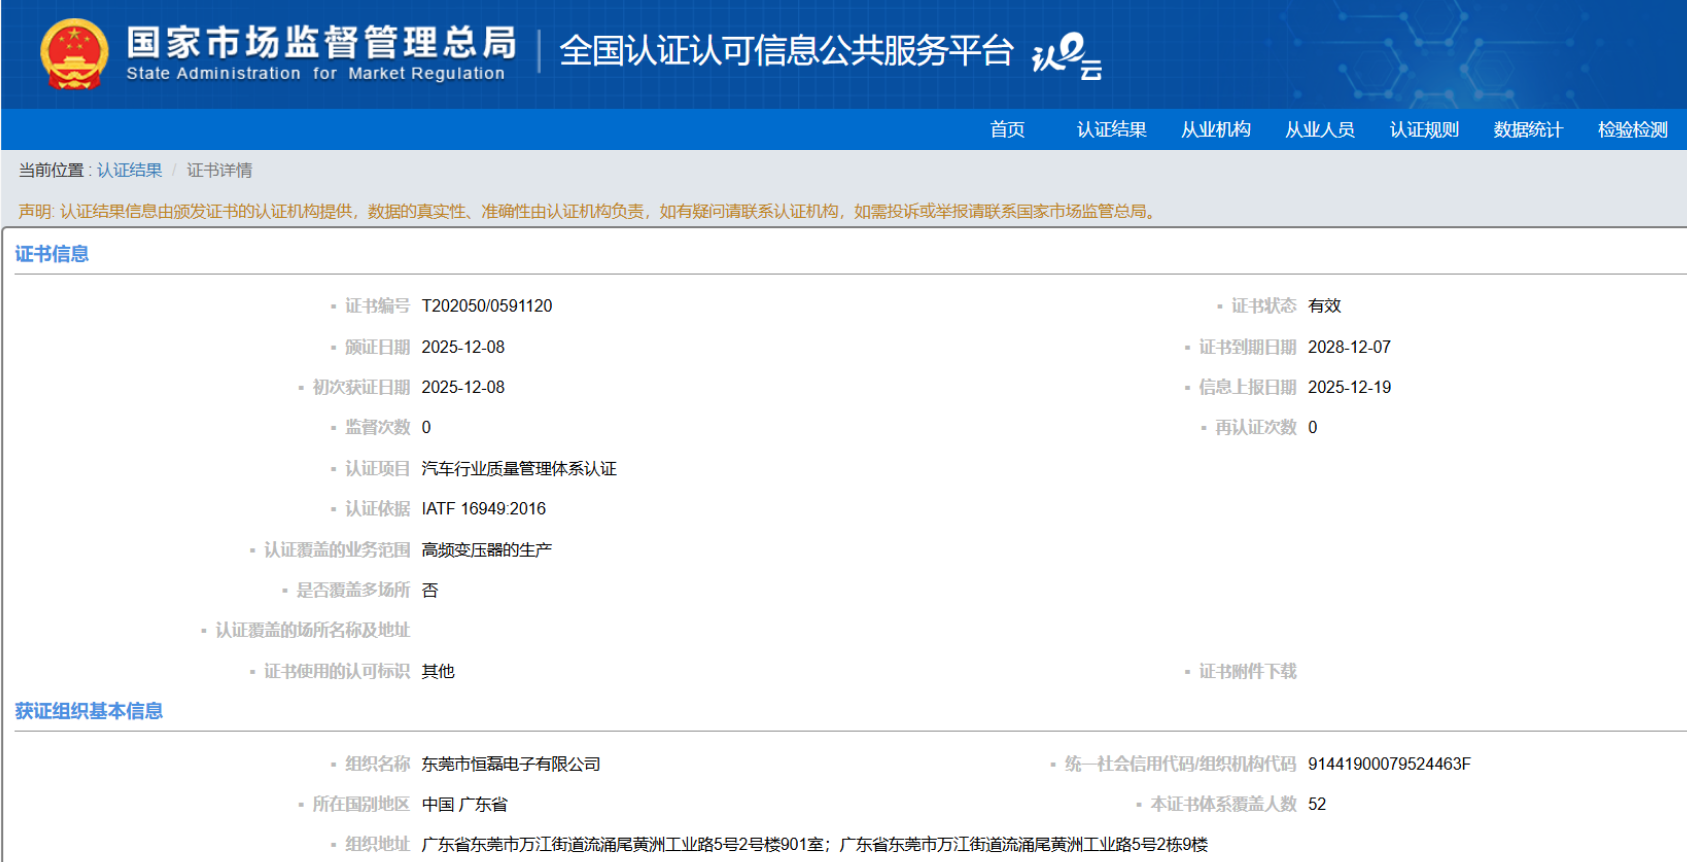Click the 全国认证认可信息公共服务平台 heading
Screen dimensions: 1687x862
tap(786, 50)
